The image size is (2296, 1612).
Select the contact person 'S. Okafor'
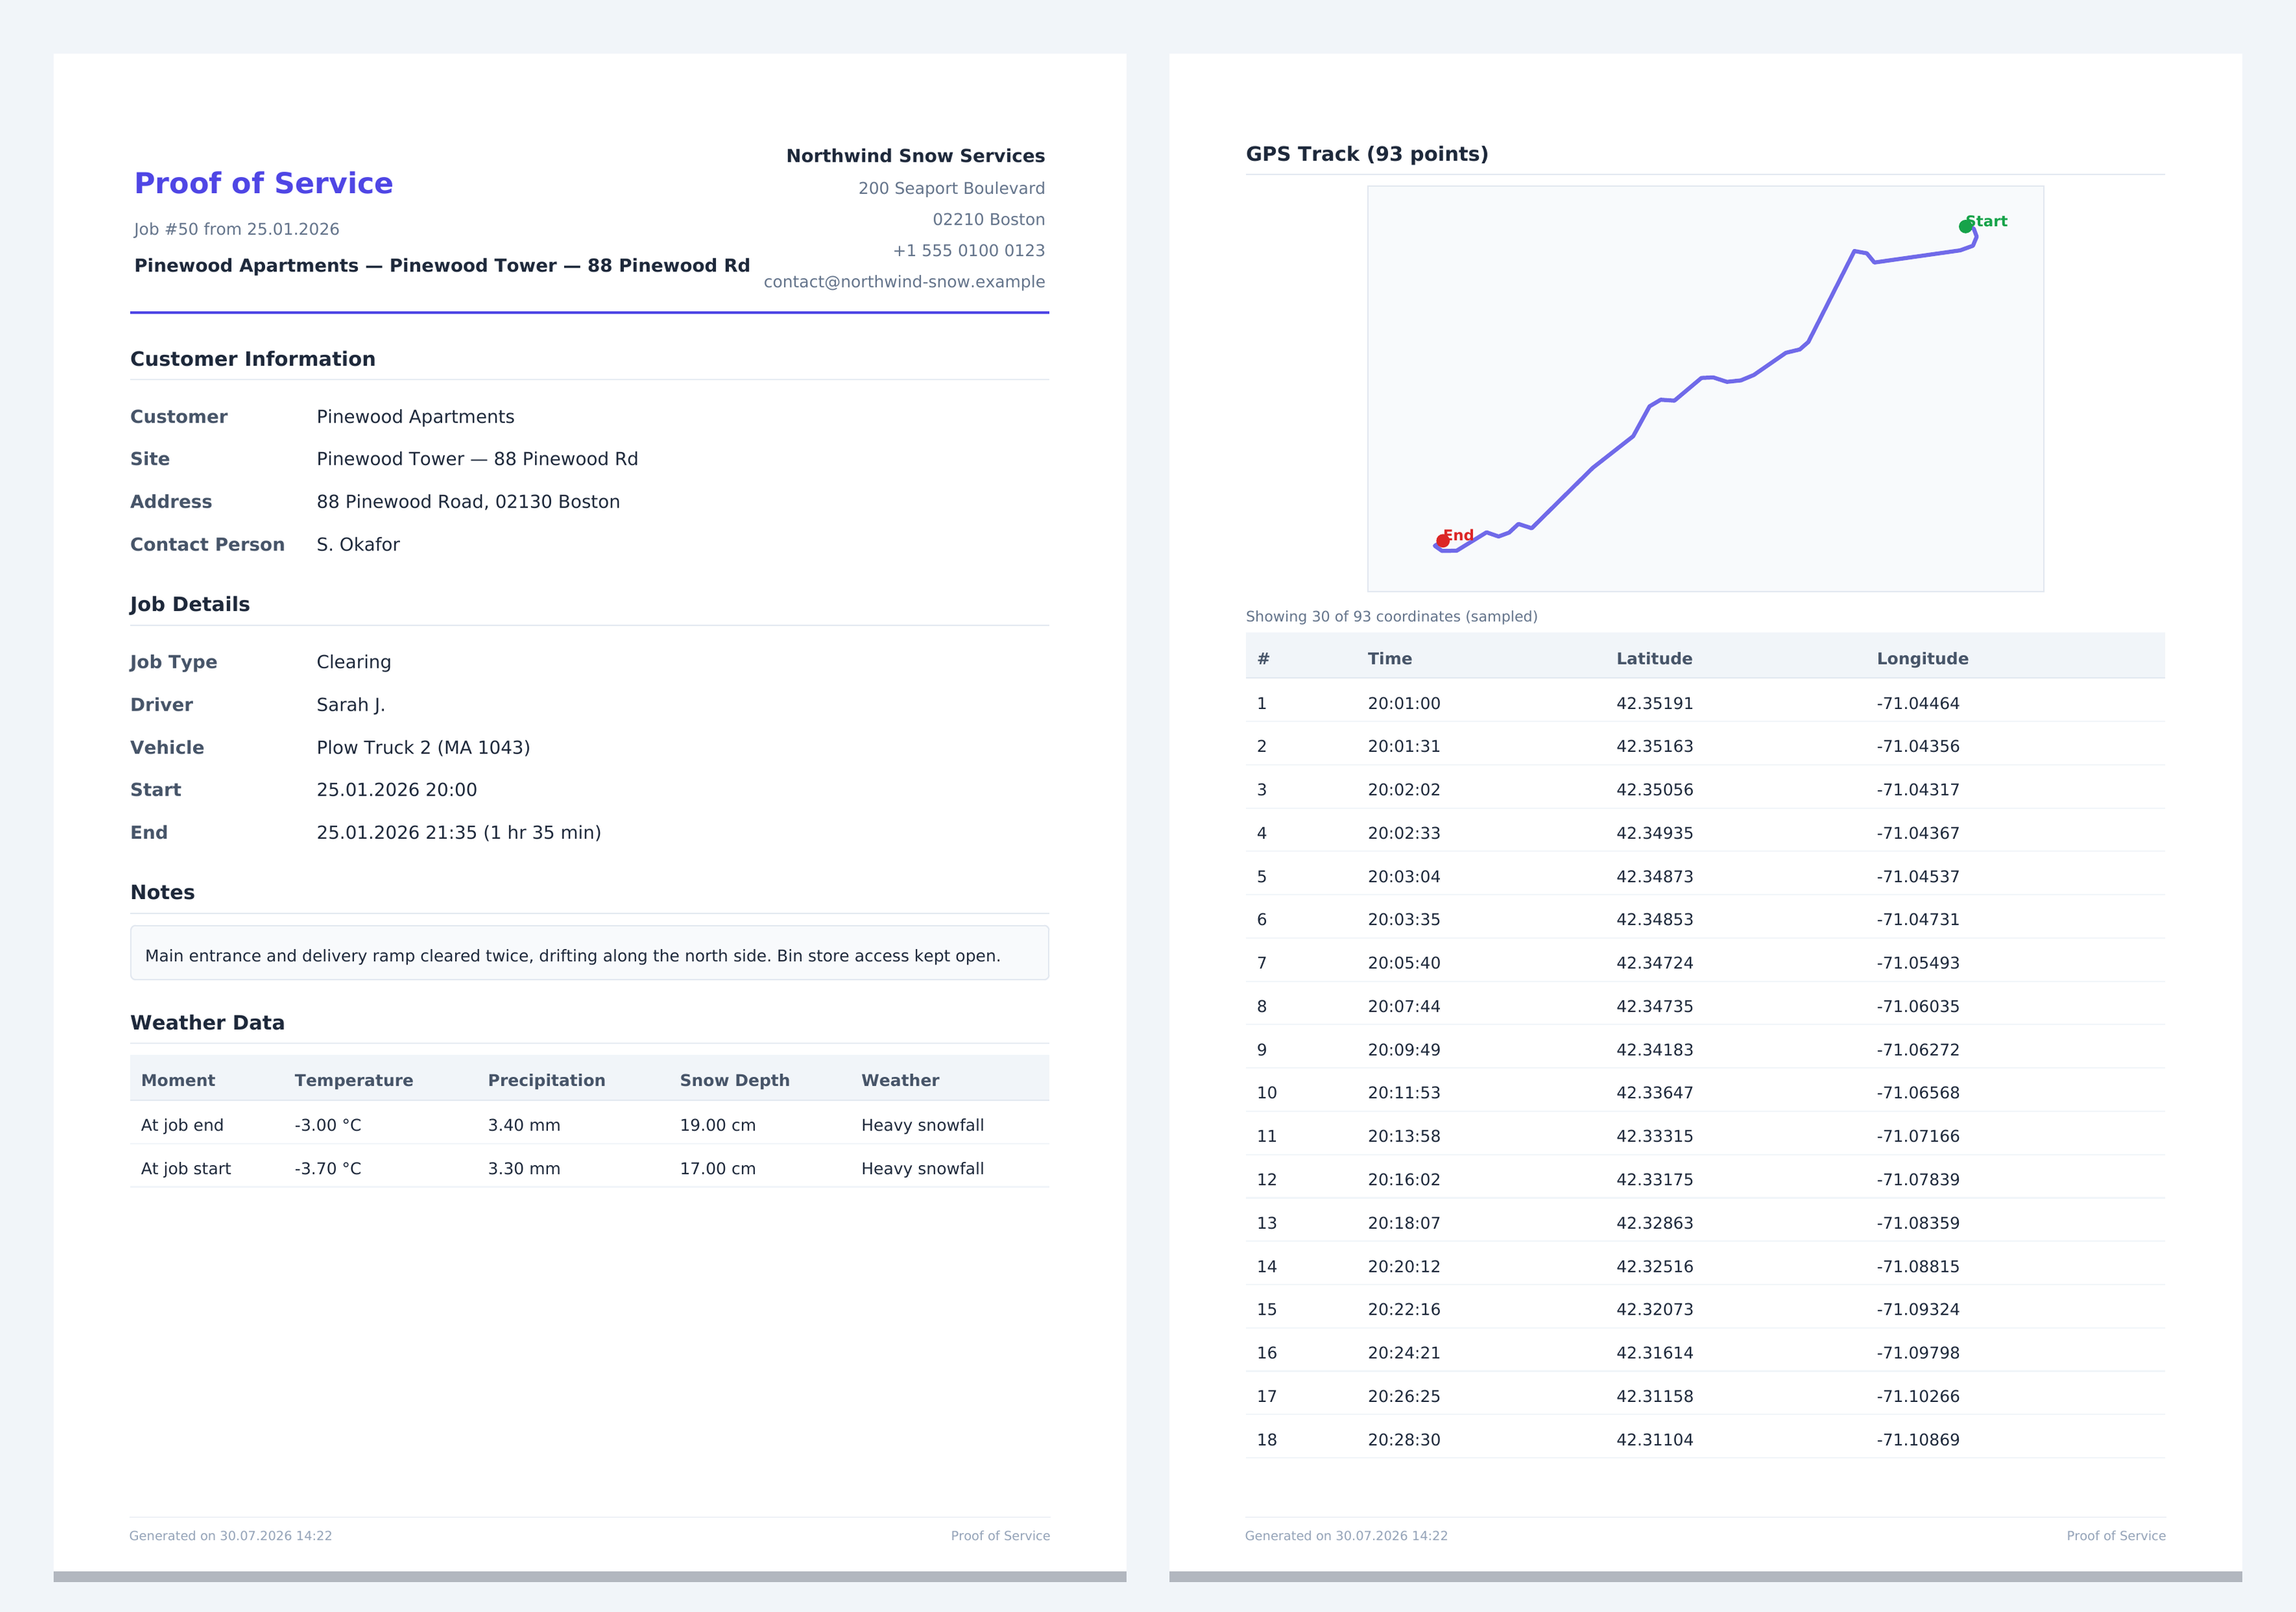(x=358, y=544)
